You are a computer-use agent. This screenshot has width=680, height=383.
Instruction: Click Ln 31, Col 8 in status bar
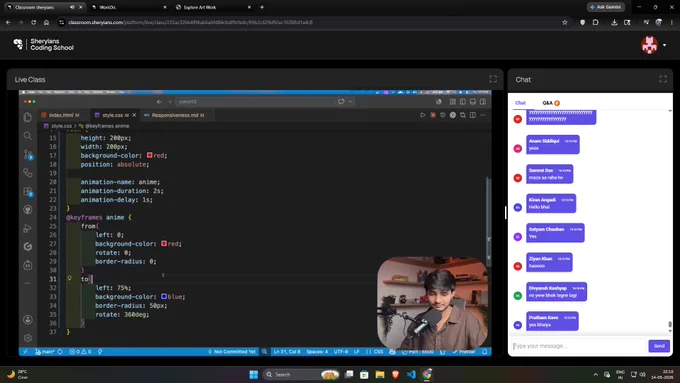pyautogui.click(x=287, y=351)
